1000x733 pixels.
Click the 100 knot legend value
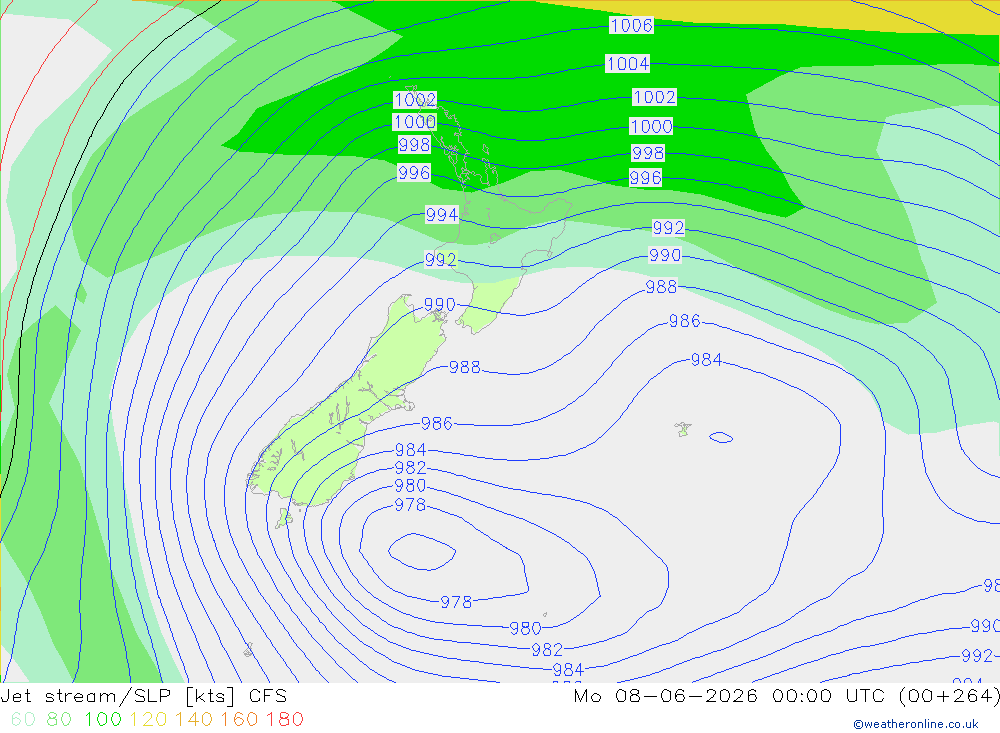pos(103,720)
